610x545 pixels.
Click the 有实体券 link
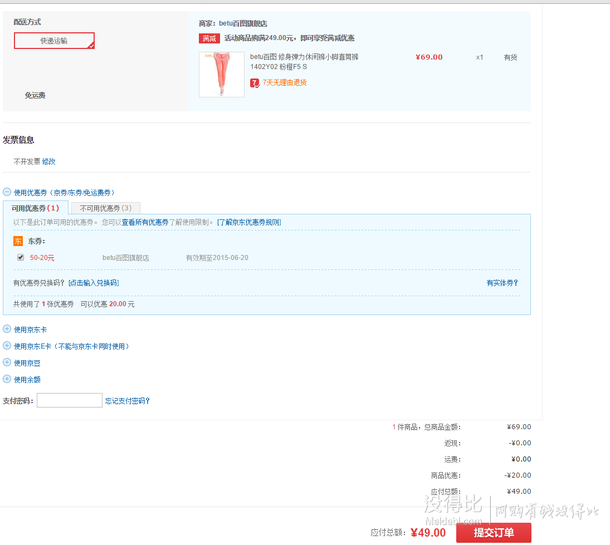pos(502,283)
